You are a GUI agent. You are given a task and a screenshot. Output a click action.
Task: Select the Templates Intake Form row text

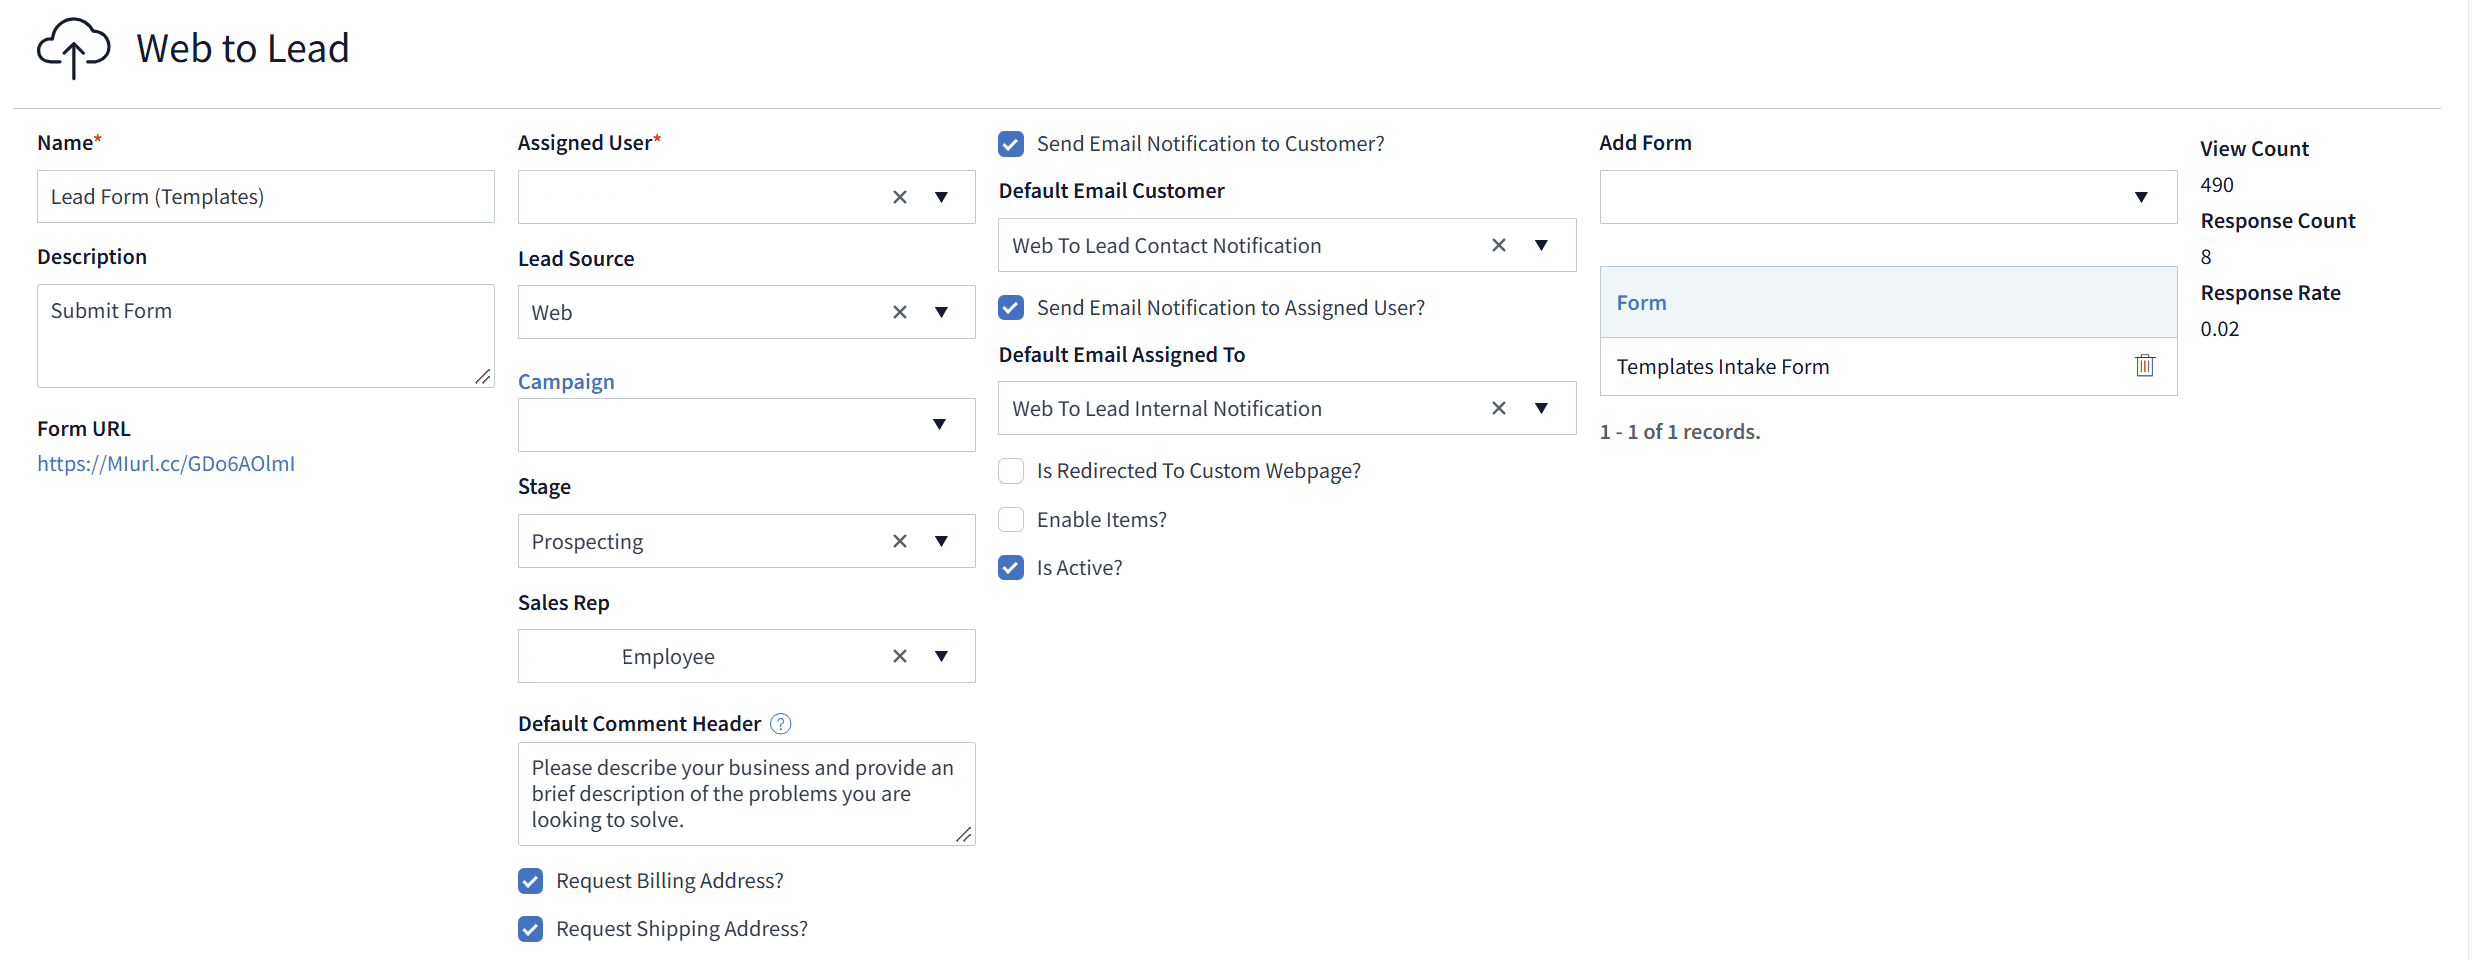[x=1723, y=367]
